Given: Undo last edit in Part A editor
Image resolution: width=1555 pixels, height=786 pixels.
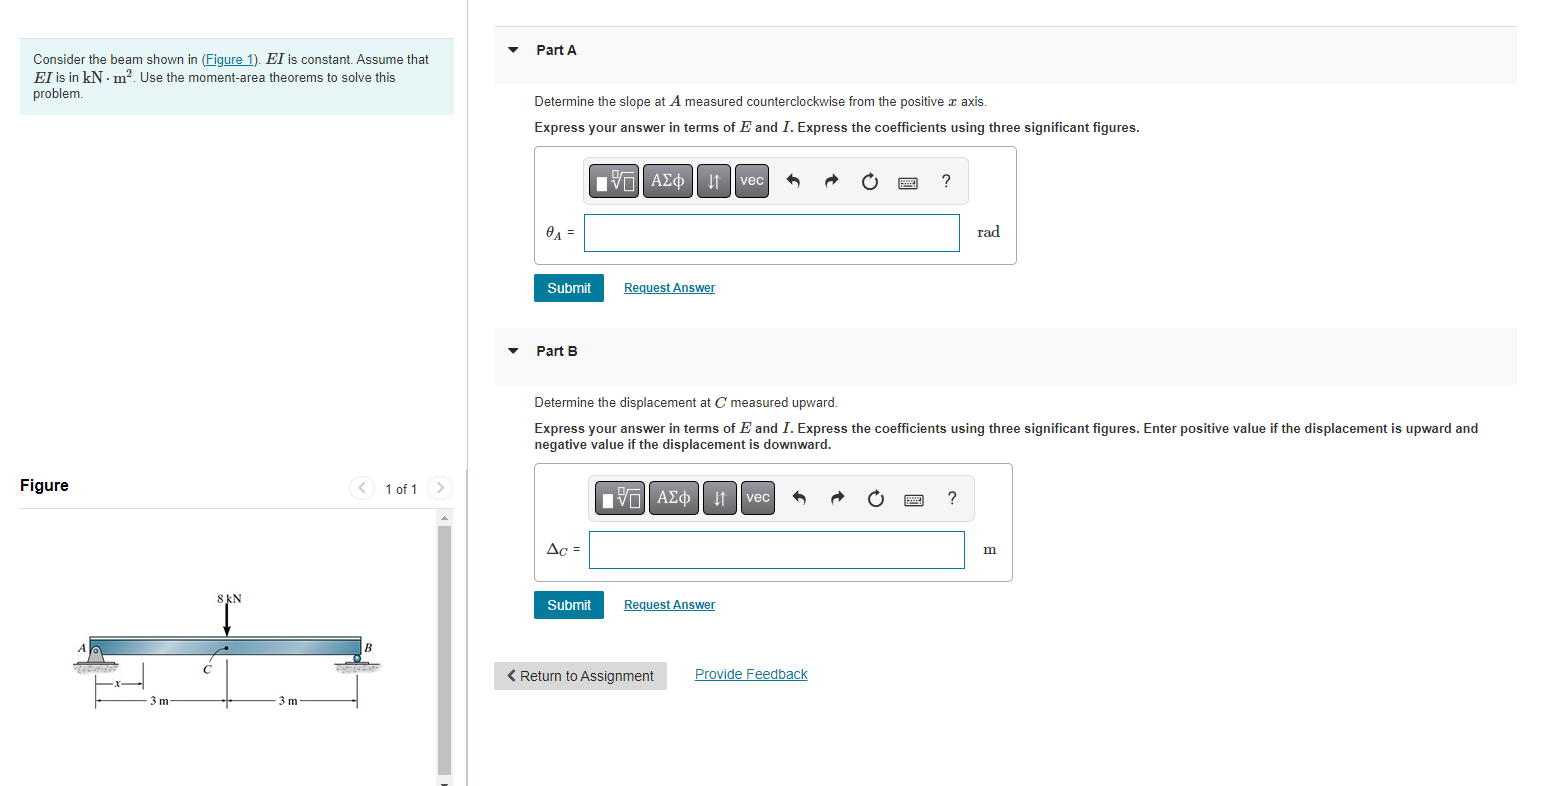Looking at the screenshot, I should [x=793, y=181].
